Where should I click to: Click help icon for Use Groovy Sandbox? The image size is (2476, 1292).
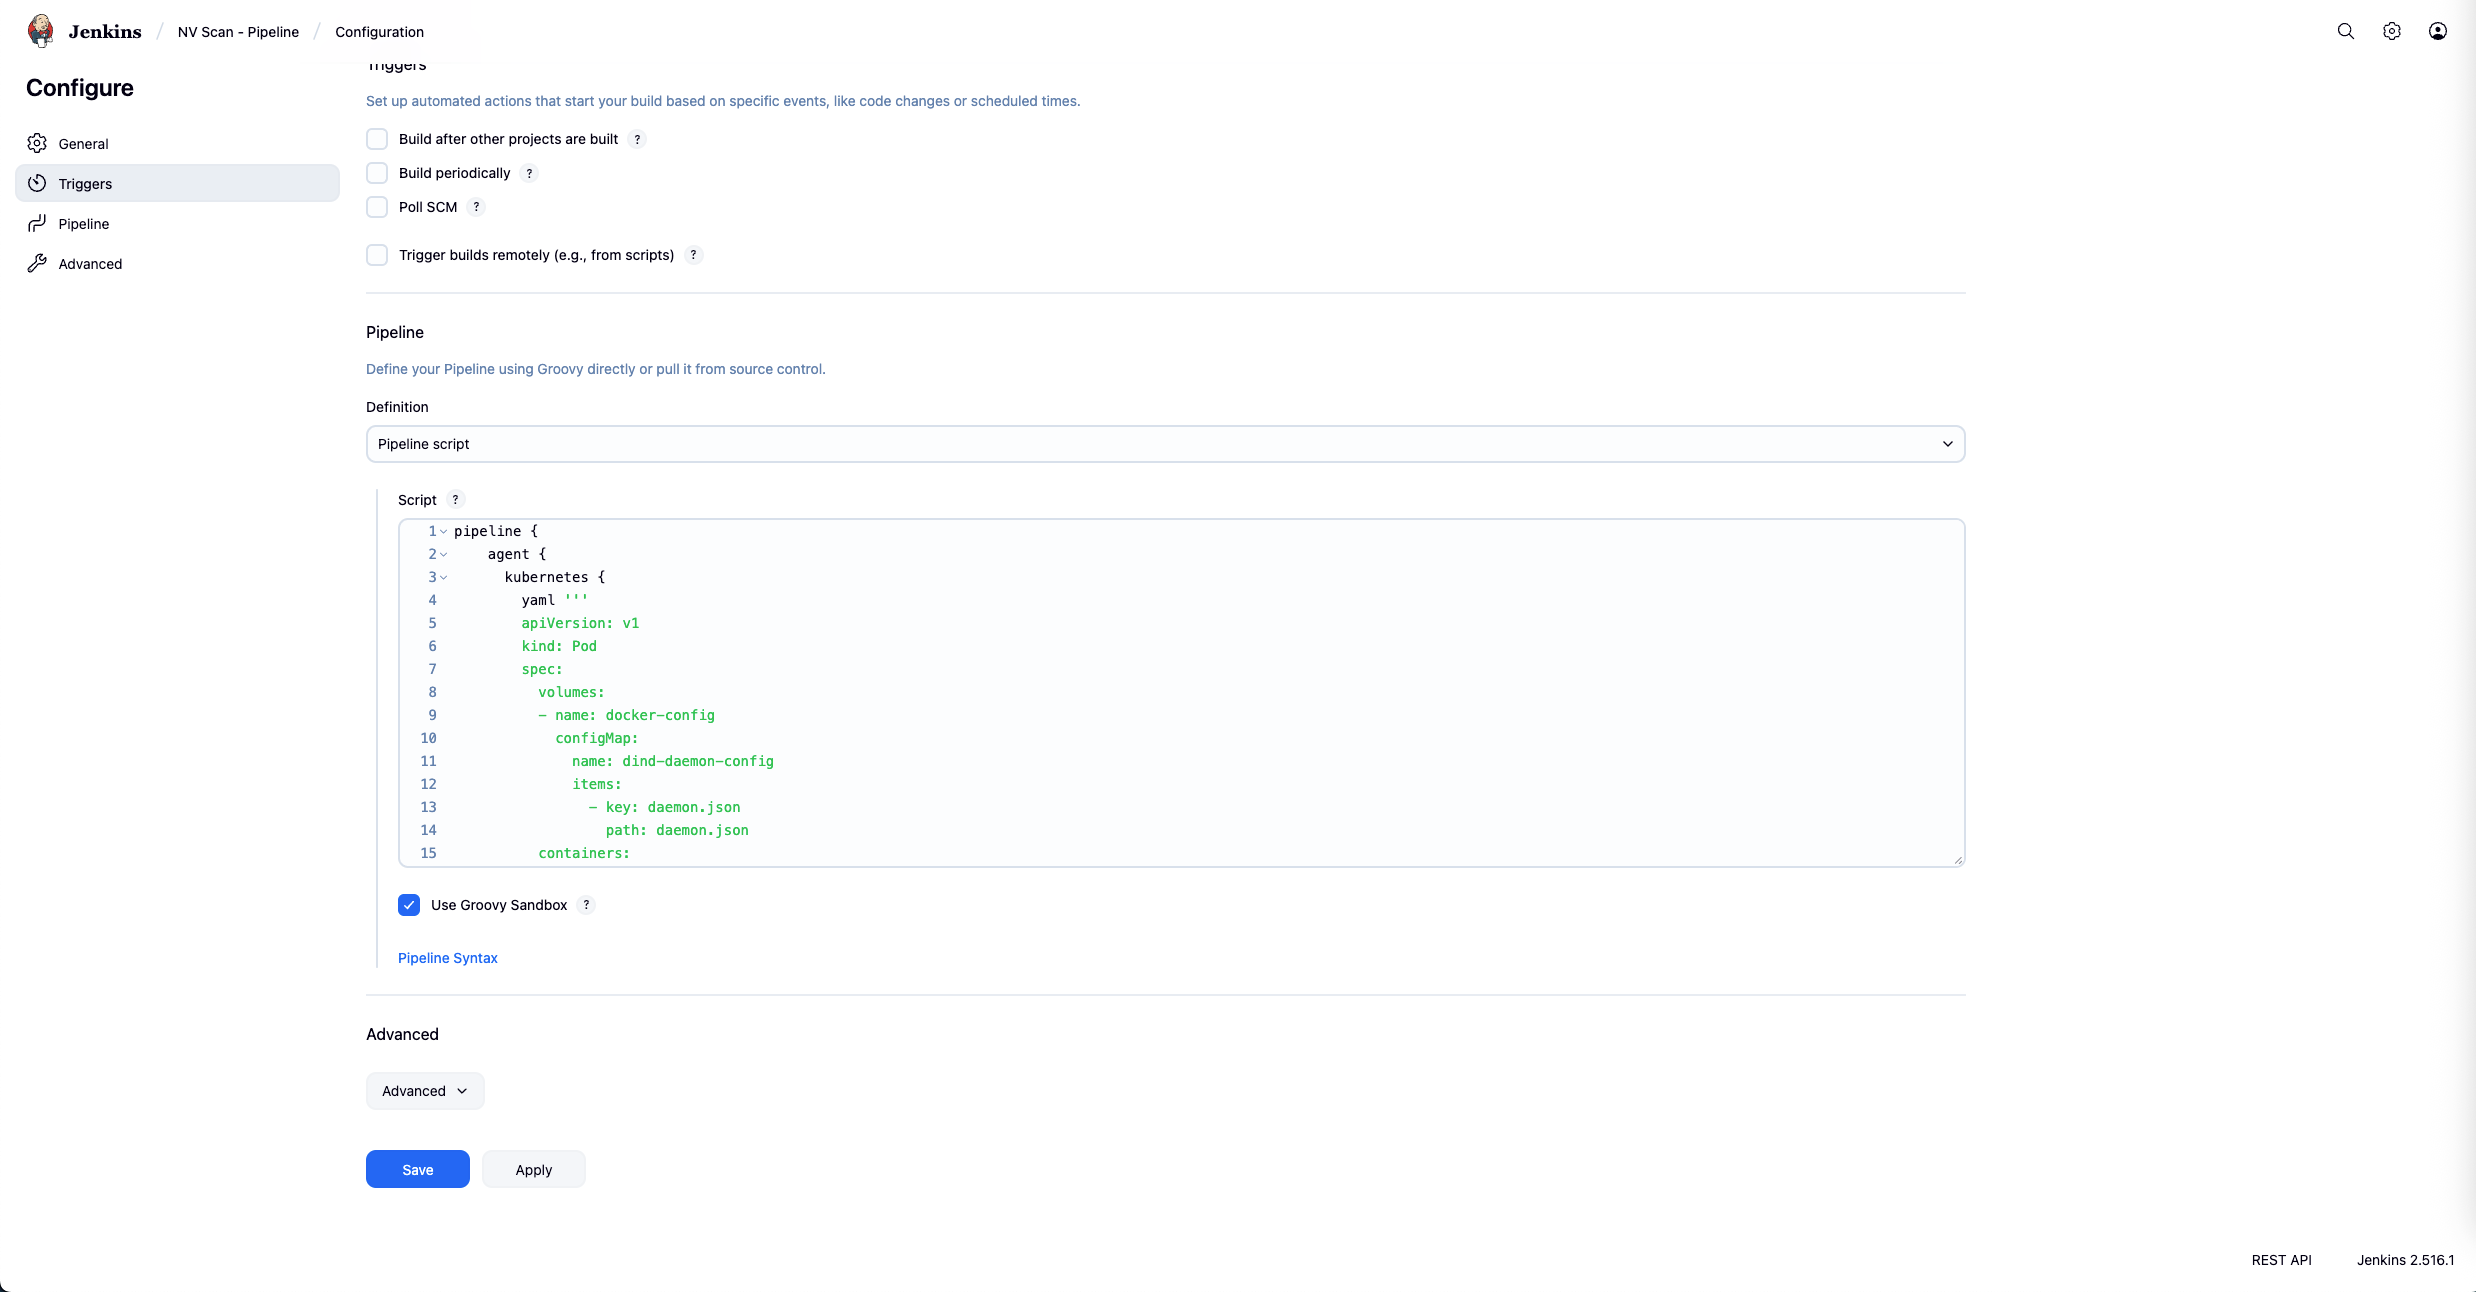tap(586, 905)
